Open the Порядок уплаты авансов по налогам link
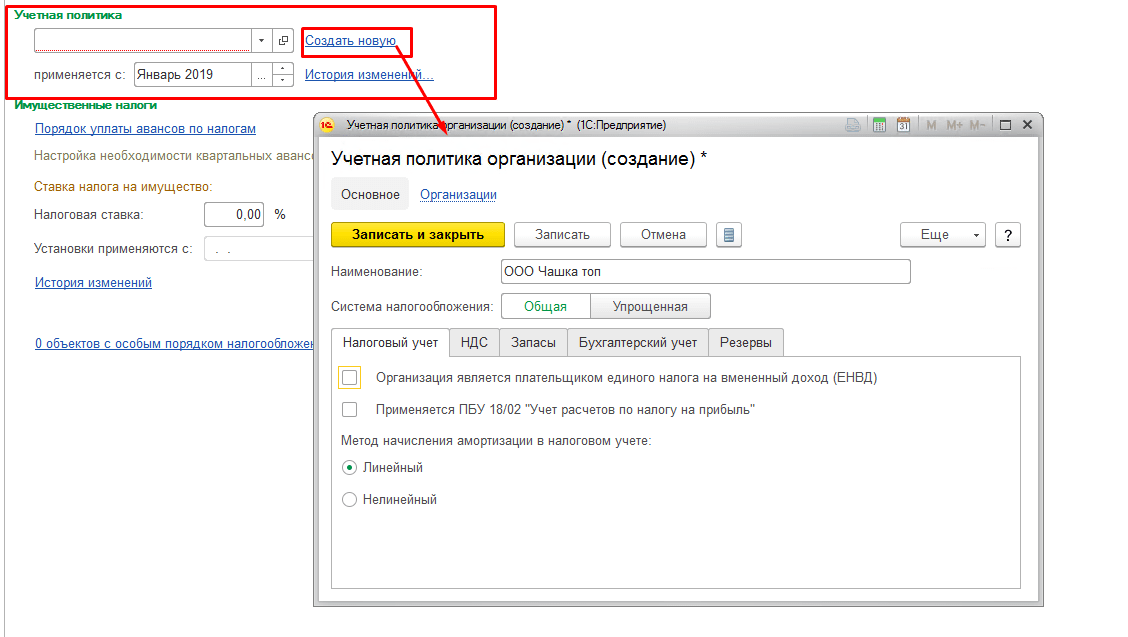This screenshot has height=637, width=1128. tap(145, 129)
